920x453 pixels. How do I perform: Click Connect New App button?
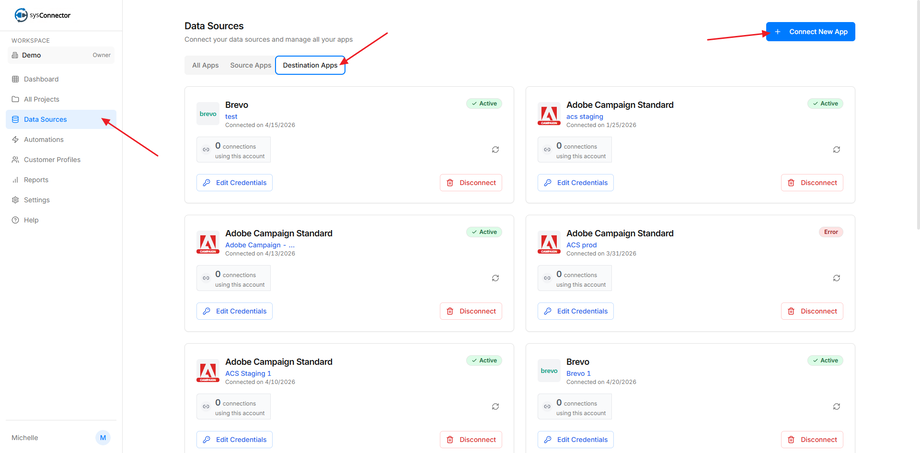810,32
